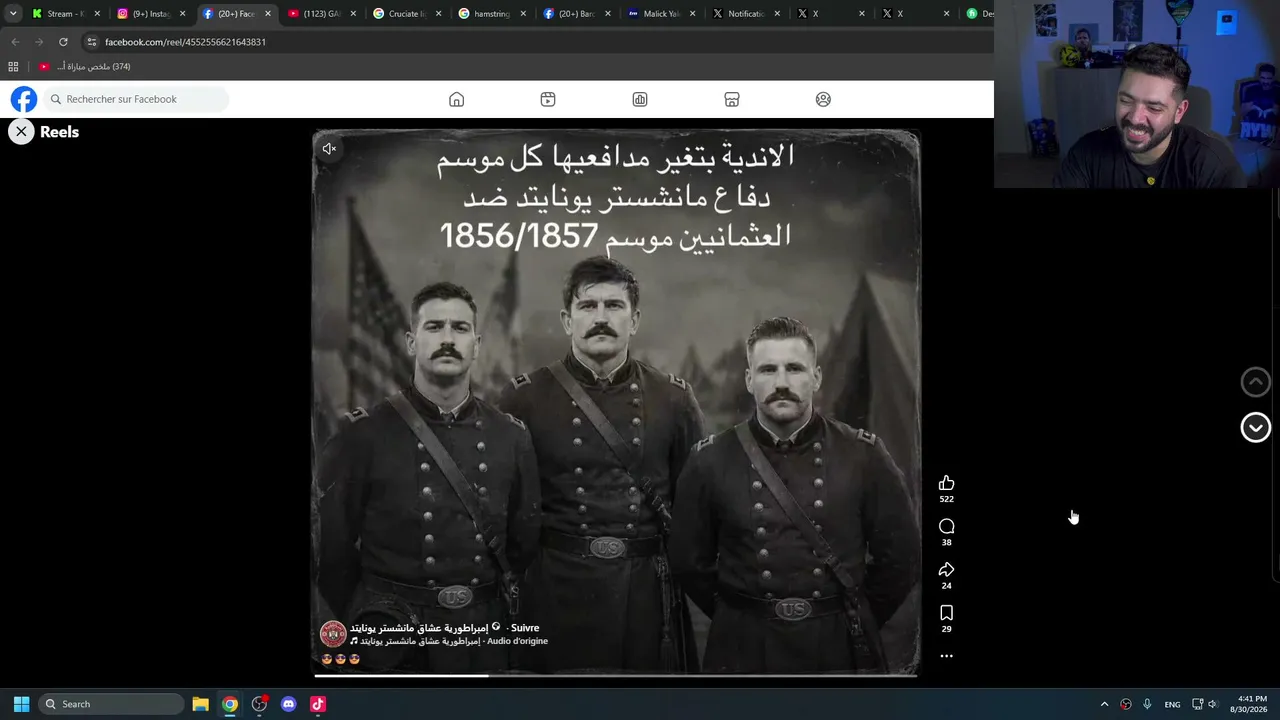
Task: Close the Stream tab
Action: [x=97, y=14]
